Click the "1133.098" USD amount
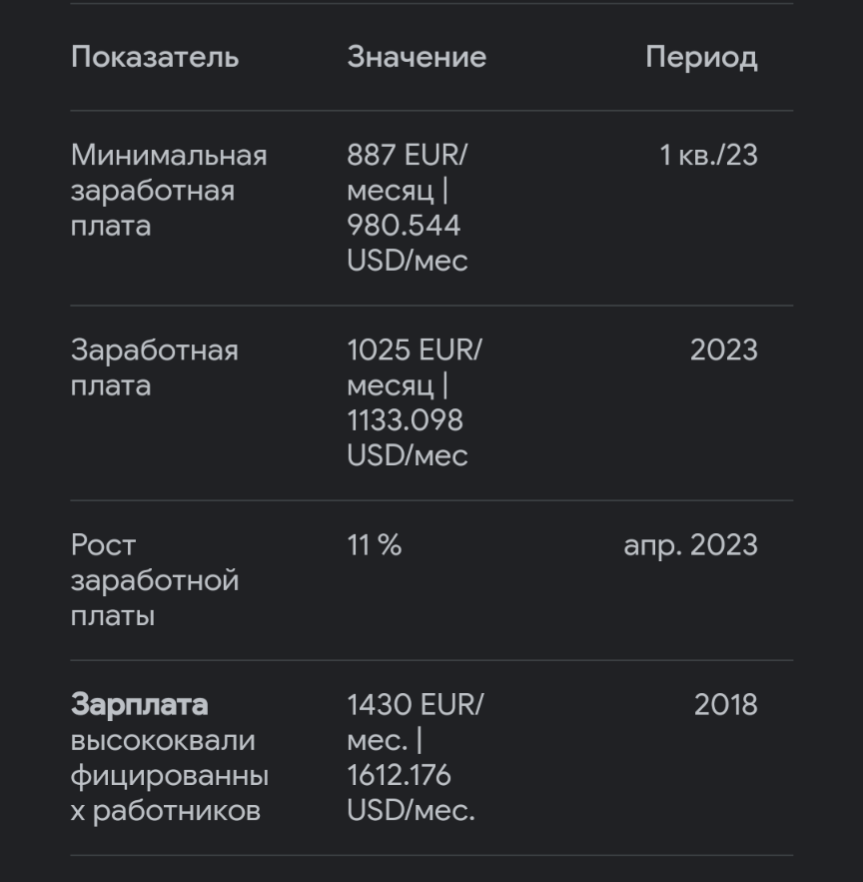Screen dimensions: 863x882 tap(405, 421)
